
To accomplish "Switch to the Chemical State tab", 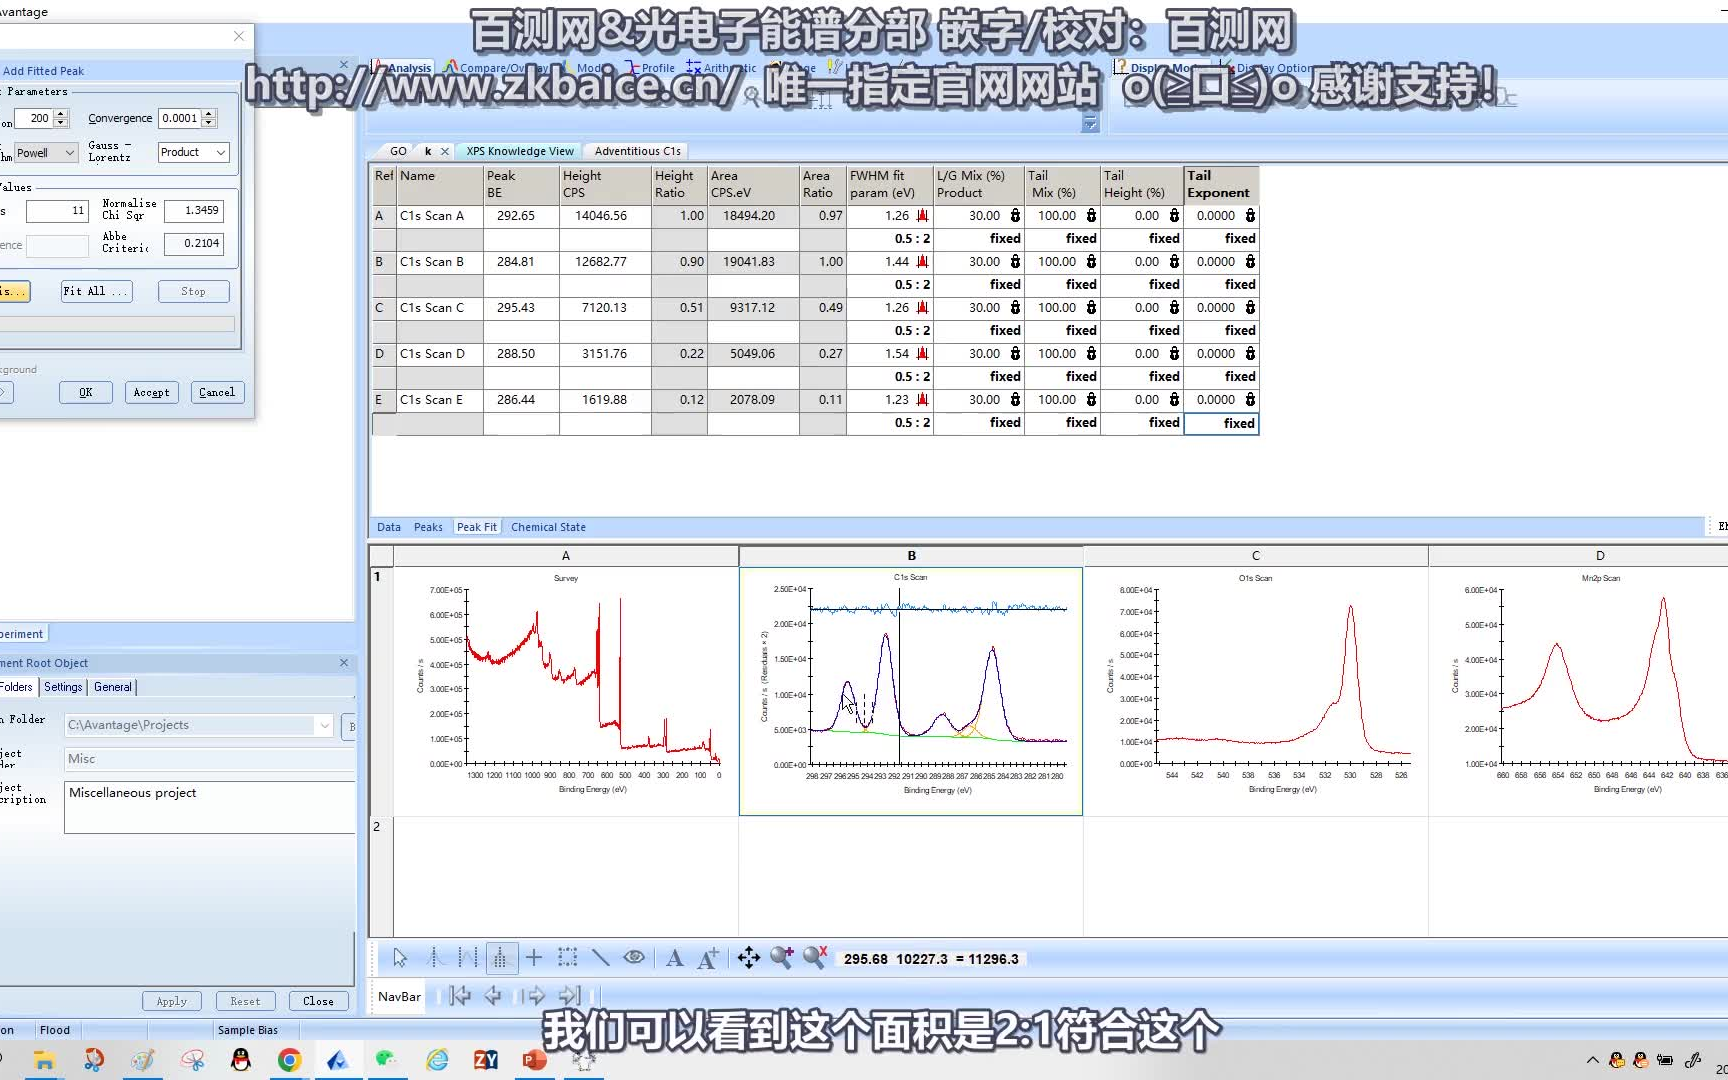I will pyautogui.click(x=548, y=526).
